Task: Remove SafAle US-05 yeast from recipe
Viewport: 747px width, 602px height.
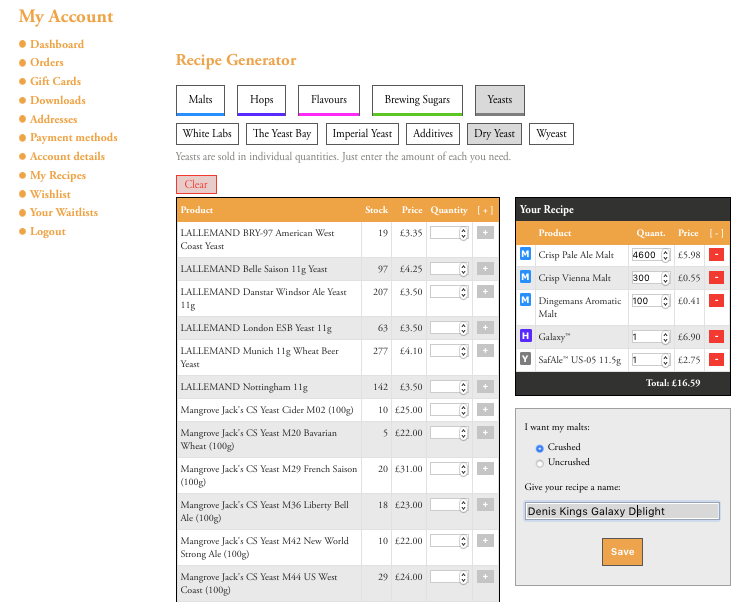Action: coord(716,360)
